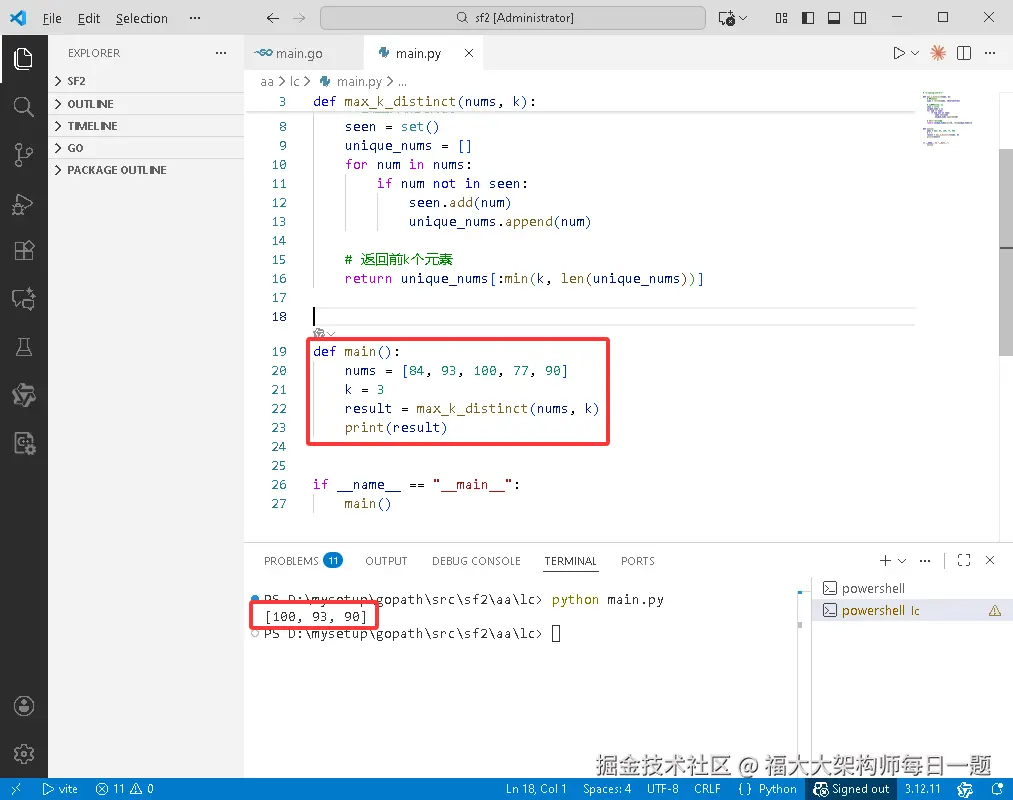Open the chat dropdown in title bar
Image resolution: width=1013 pixels, height=800 pixels.
(x=743, y=18)
